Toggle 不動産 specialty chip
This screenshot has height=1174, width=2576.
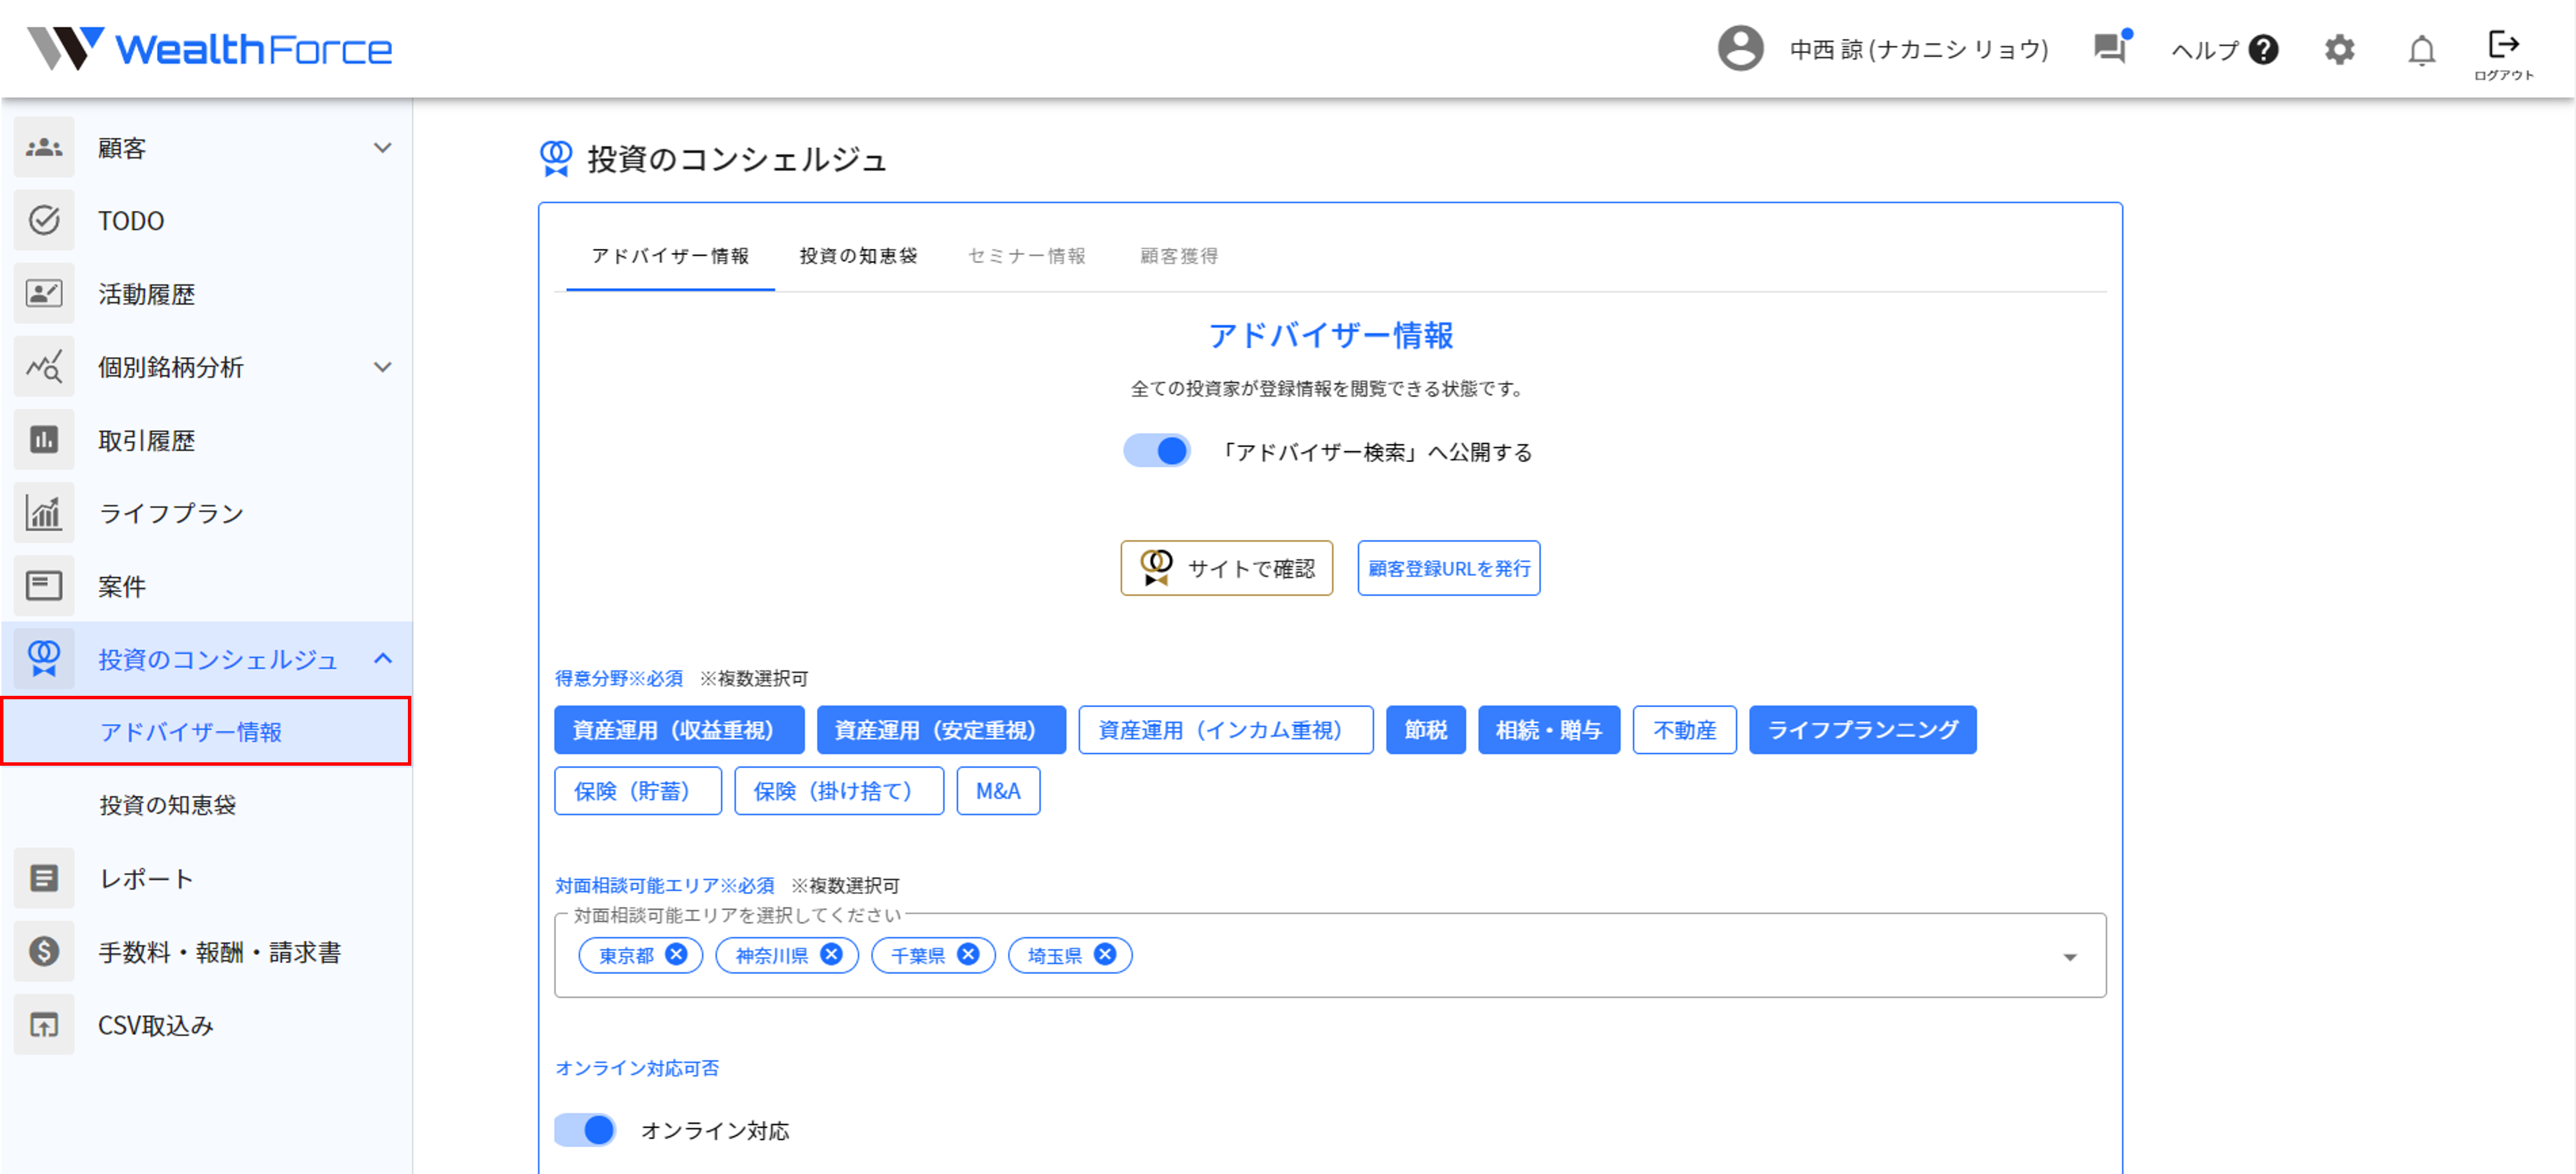click(1684, 730)
